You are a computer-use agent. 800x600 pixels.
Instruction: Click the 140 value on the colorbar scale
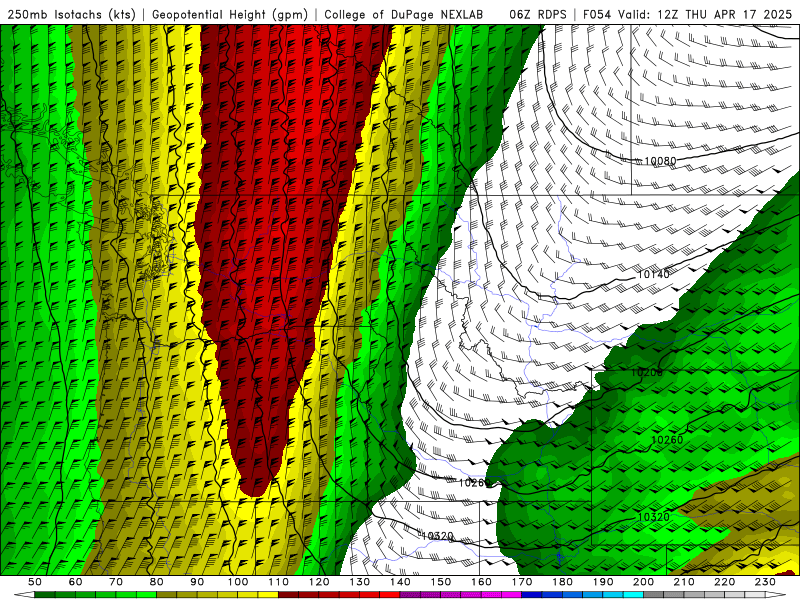pos(401,582)
